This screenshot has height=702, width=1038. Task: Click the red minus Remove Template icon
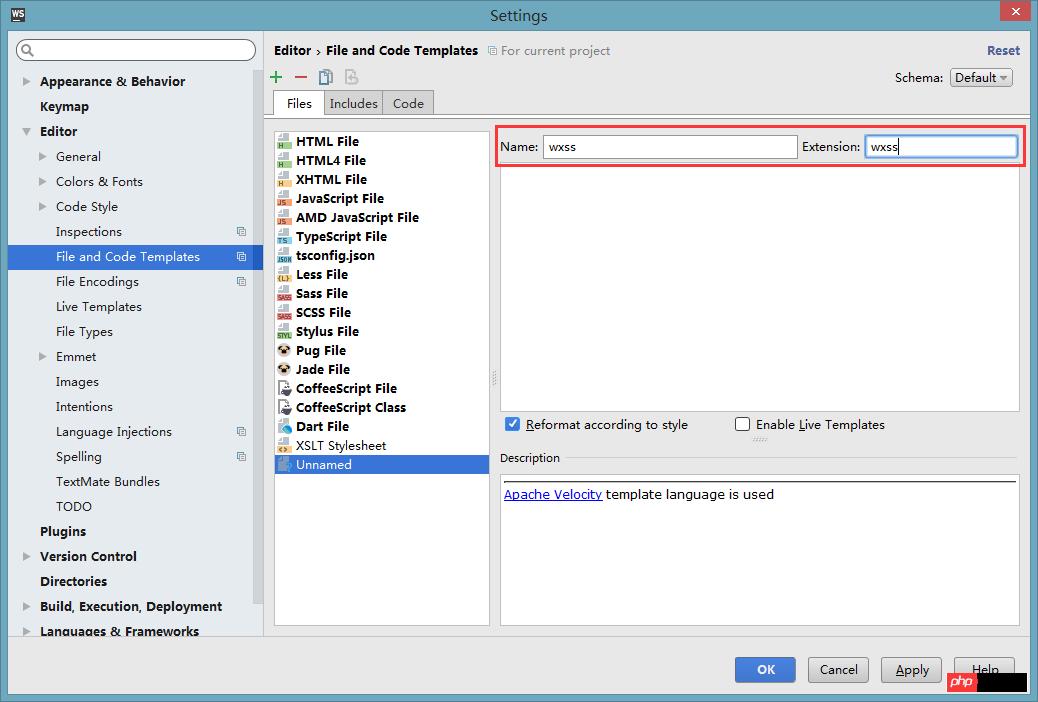[x=300, y=77]
